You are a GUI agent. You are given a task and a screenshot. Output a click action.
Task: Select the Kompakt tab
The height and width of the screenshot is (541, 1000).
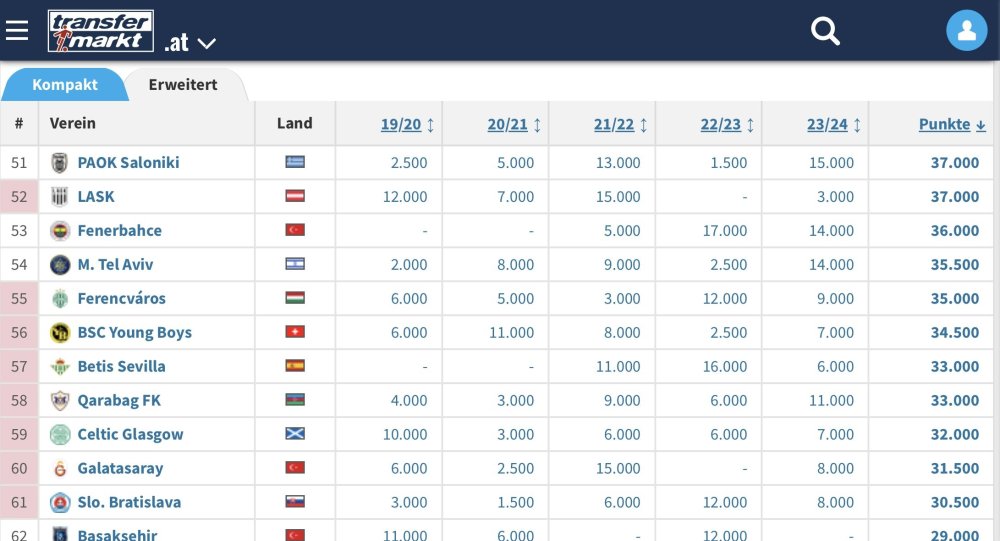tap(65, 85)
